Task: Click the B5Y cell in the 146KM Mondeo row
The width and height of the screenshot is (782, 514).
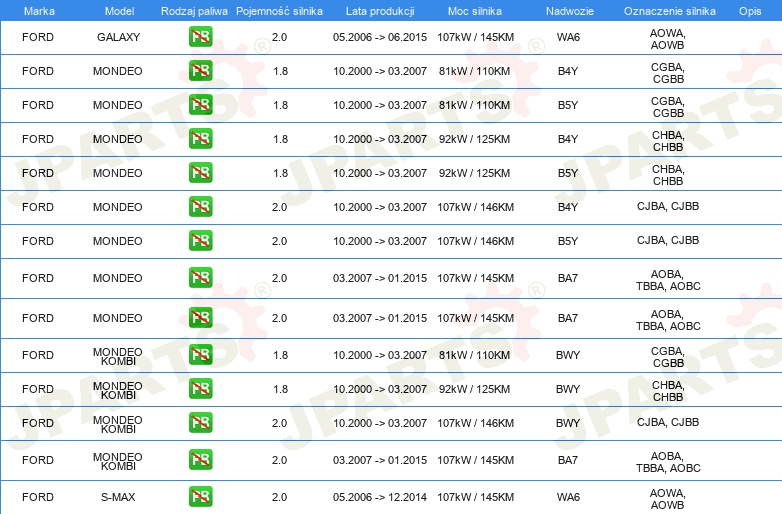Action: tap(568, 240)
